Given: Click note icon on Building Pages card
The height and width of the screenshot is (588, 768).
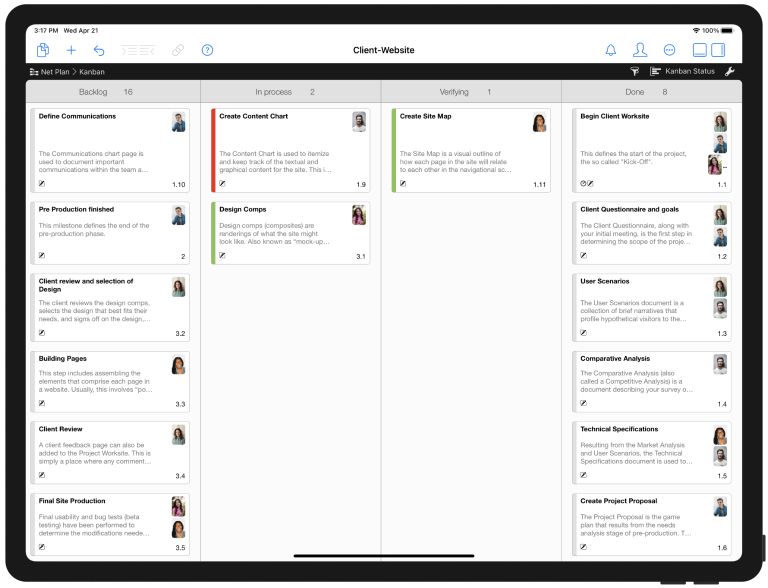Looking at the screenshot, I should [x=42, y=403].
